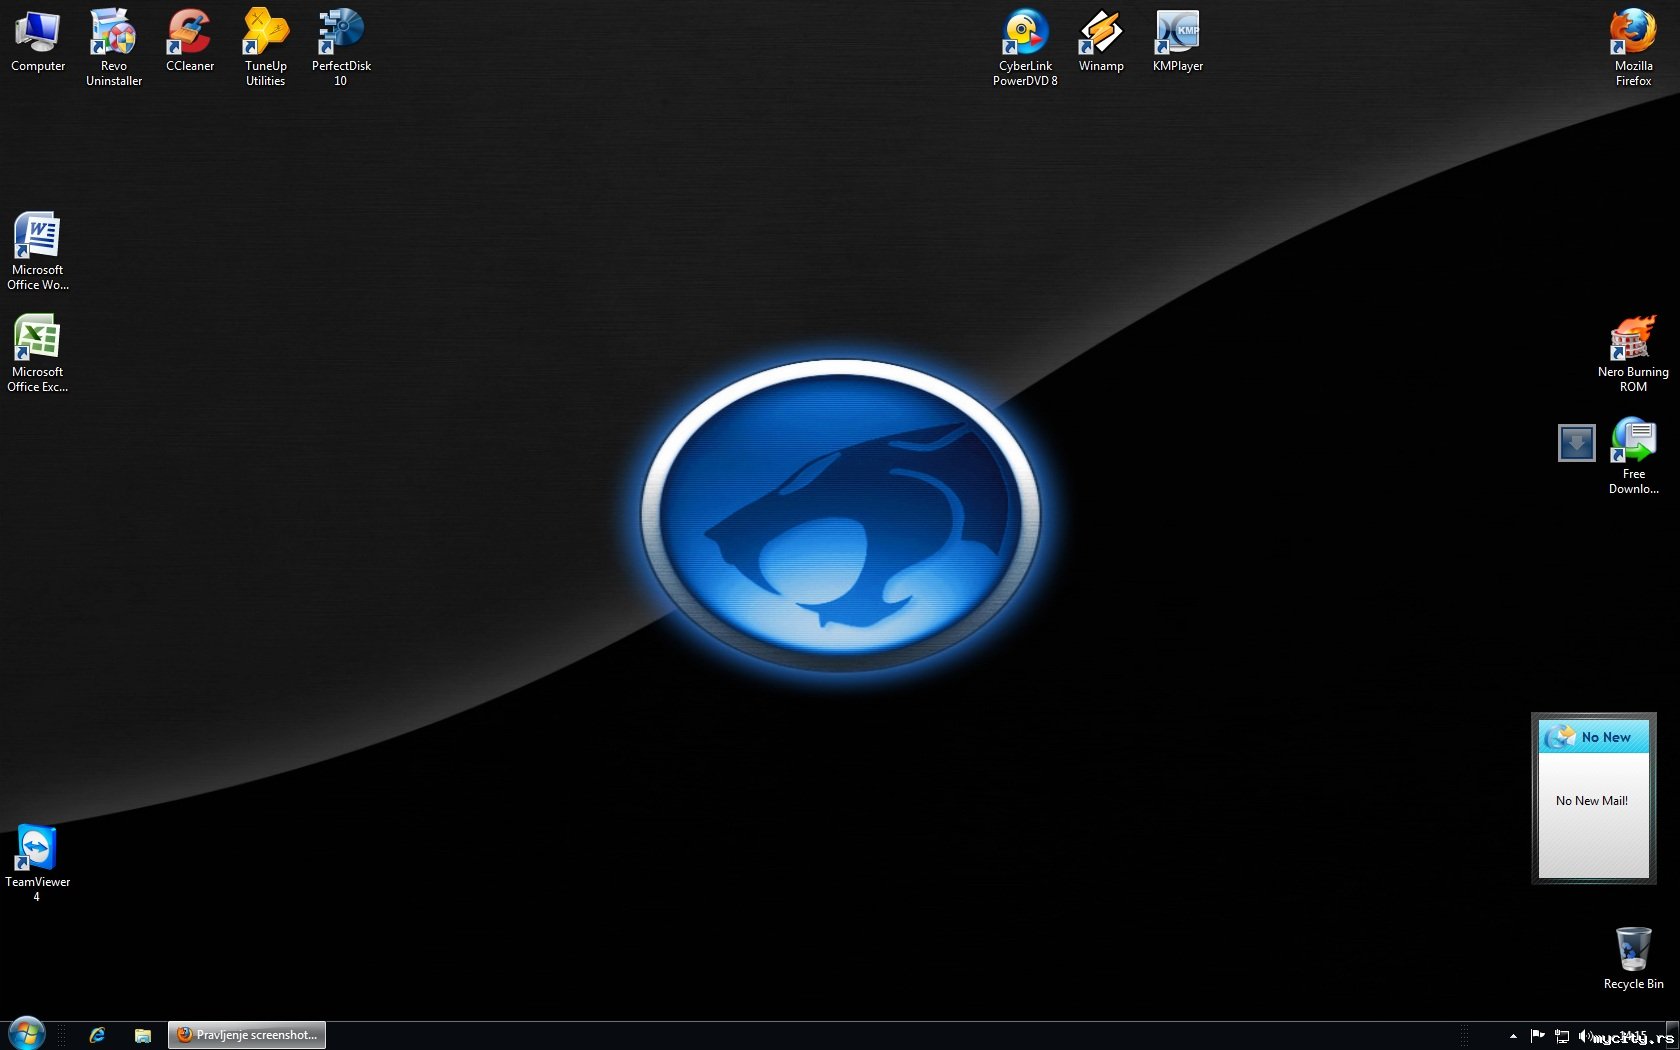
Task: Click the network connection tray icon
Action: pos(1562,1036)
